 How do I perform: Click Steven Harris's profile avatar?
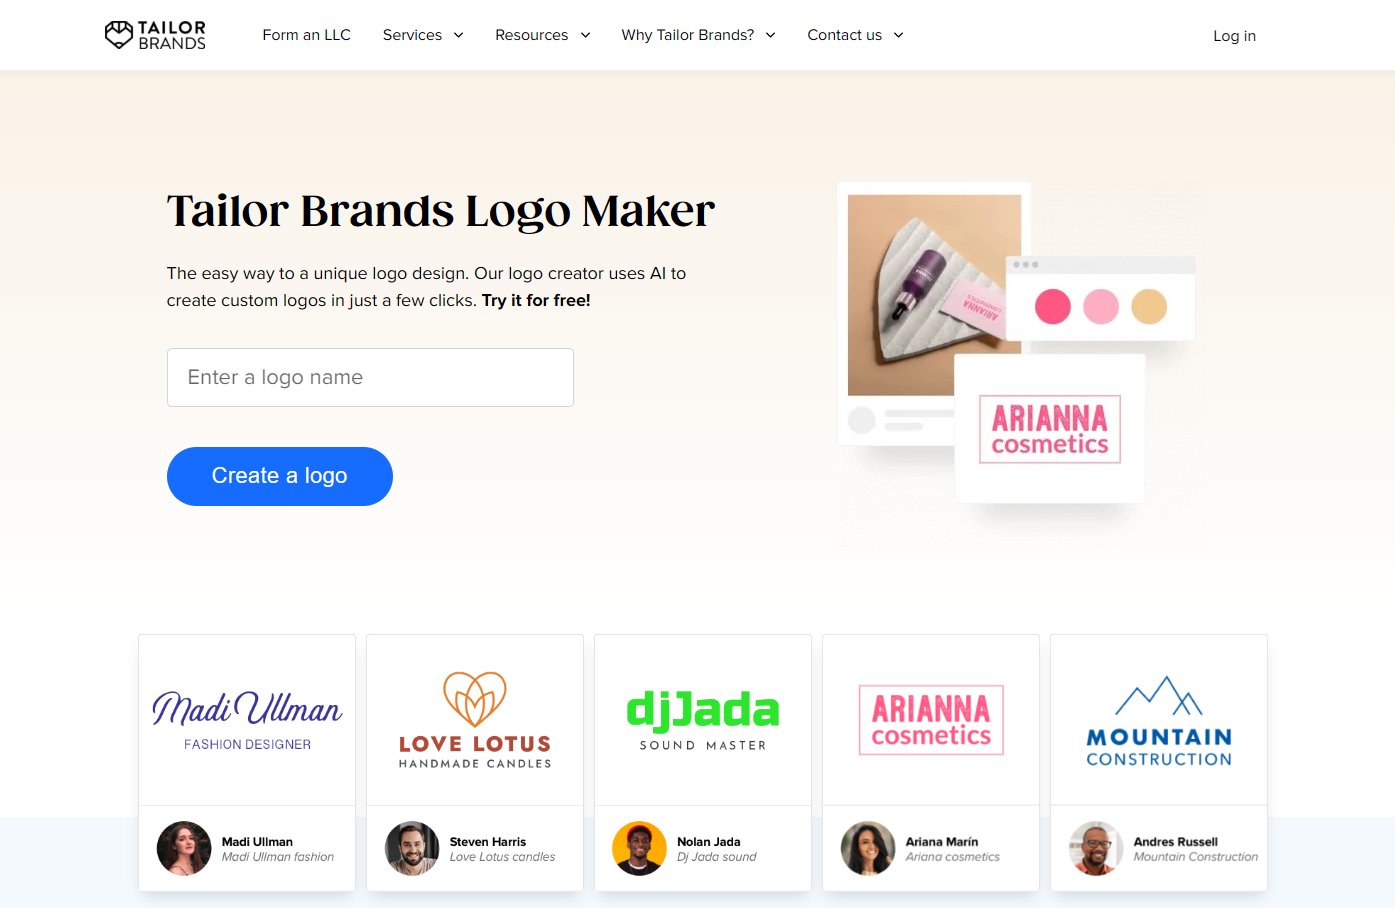pyautogui.click(x=412, y=848)
